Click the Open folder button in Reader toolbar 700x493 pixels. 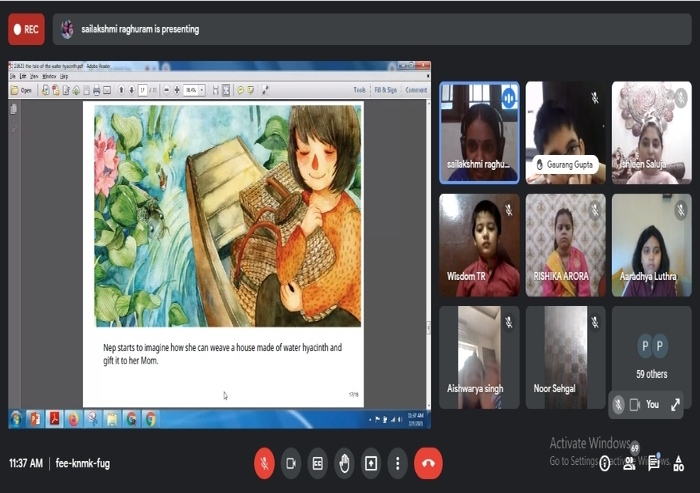point(21,90)
